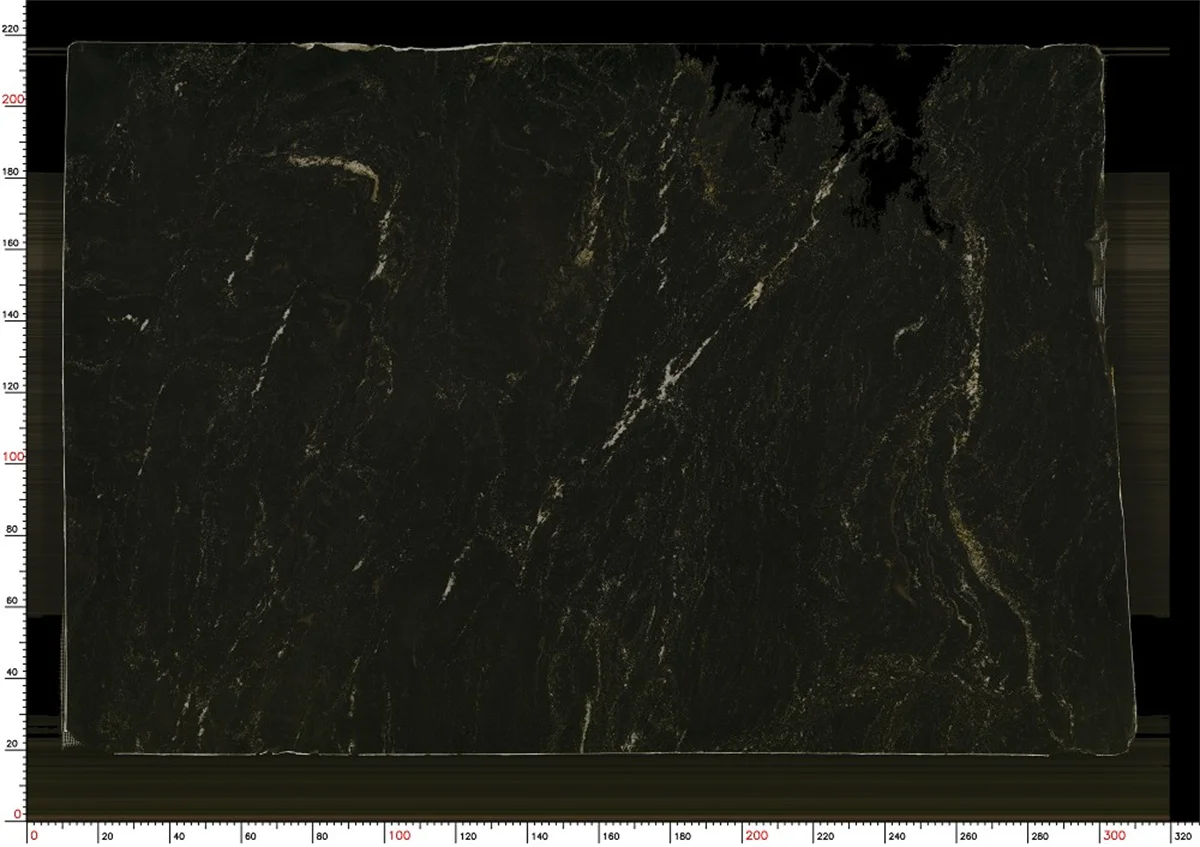The width and height of the screenshot is (1200, 847).
Task: Click the top-left corner of the slab
Action: (x=72, y=45)
